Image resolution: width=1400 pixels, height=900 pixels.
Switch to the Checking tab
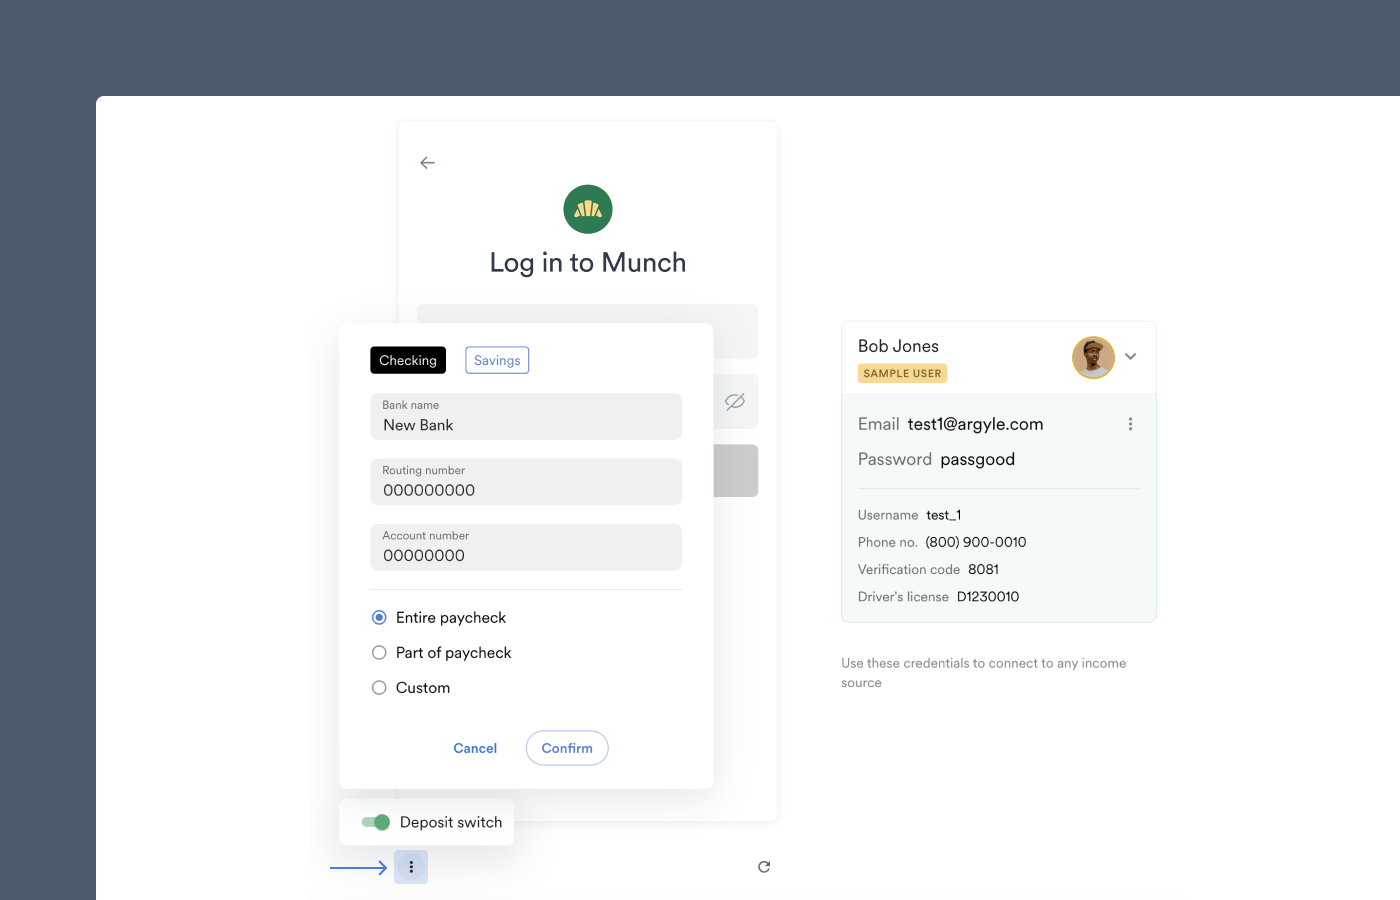[408, 360]
